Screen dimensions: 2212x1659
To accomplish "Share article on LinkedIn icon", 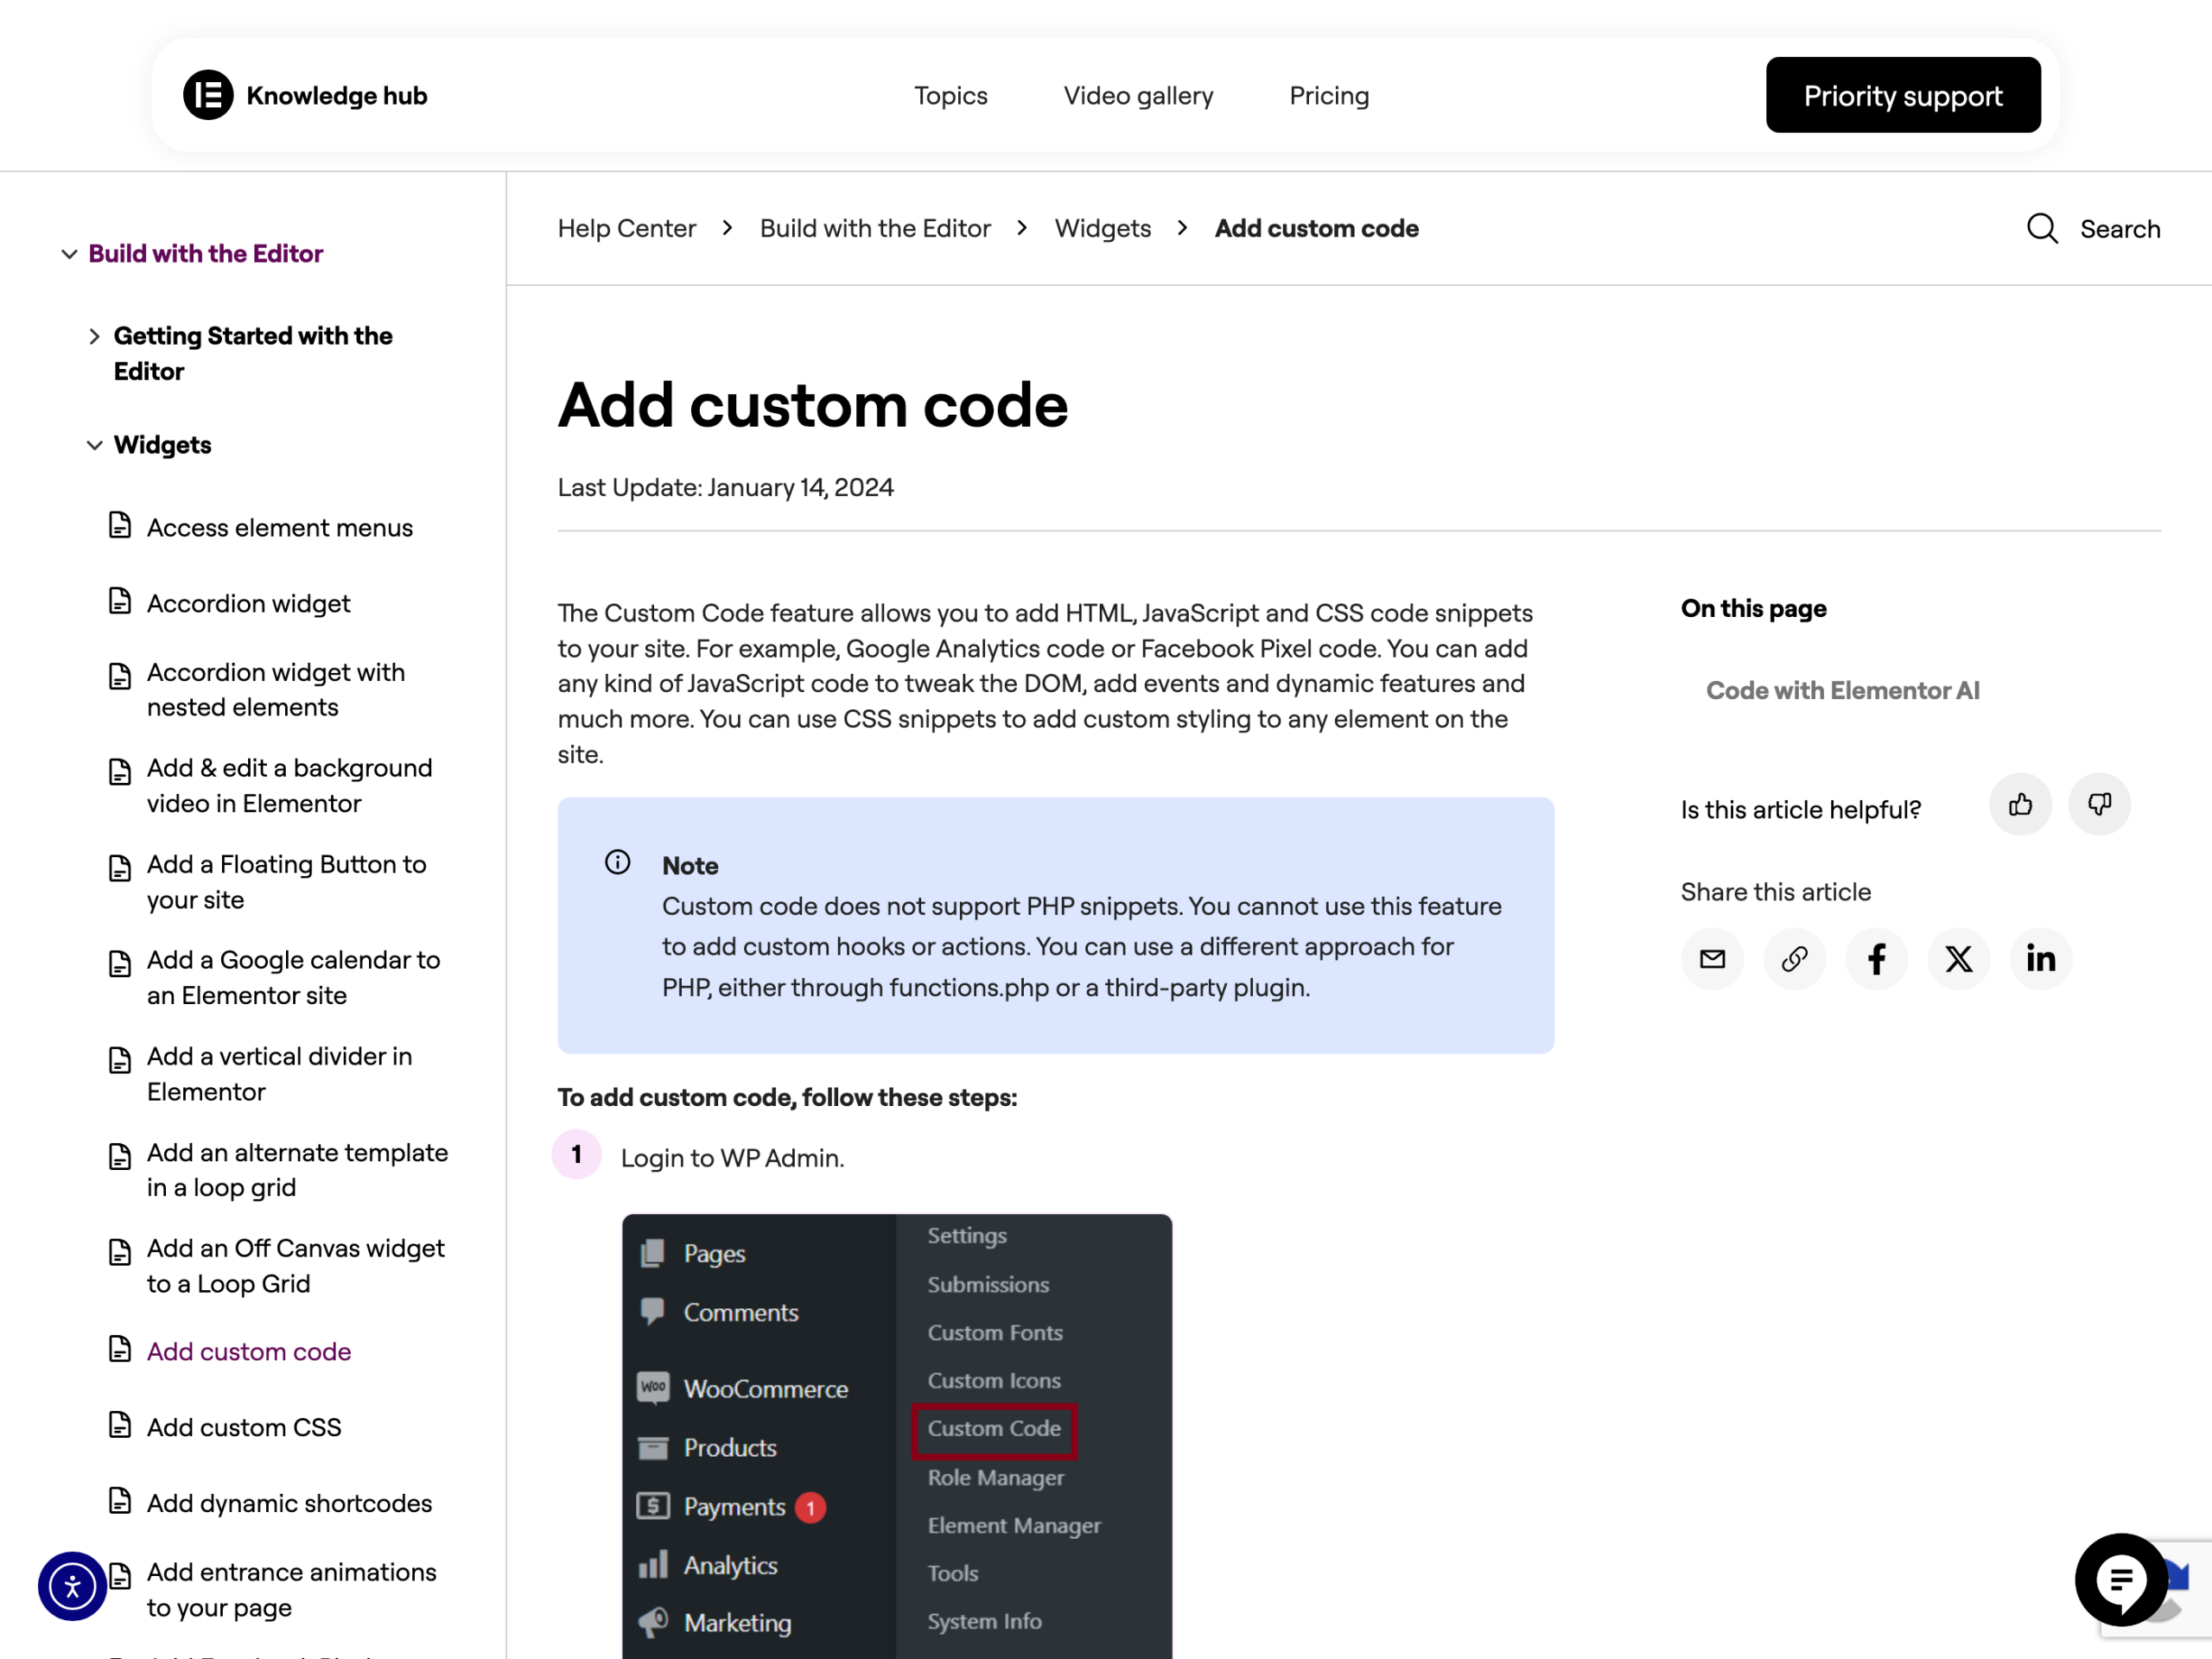I will pos(2040,959).
